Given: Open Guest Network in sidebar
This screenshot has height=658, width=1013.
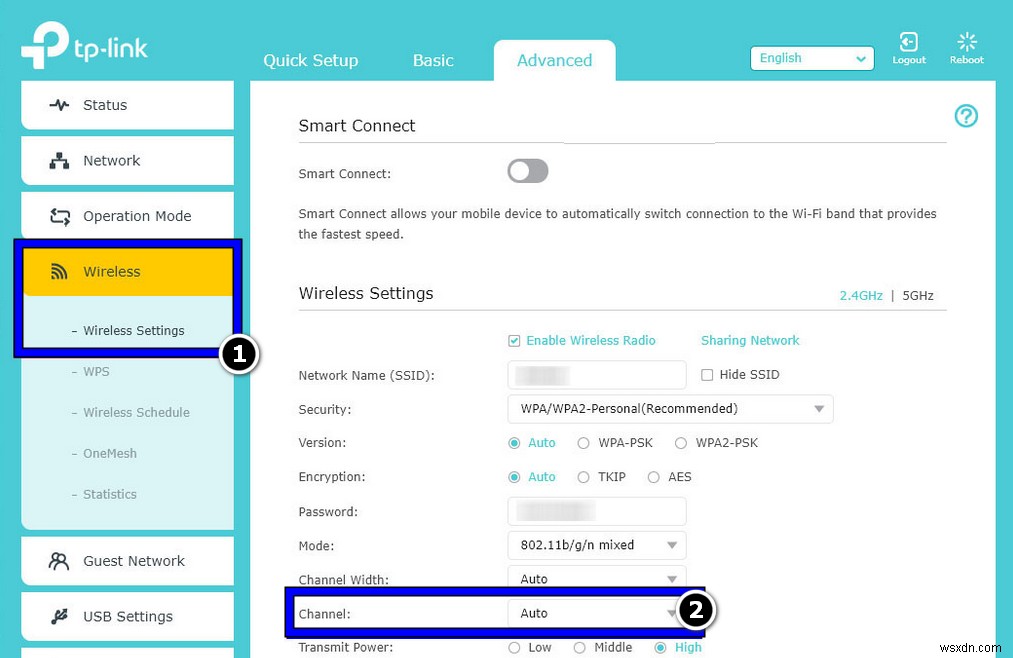Looking at the screenshot, I should (127, 561).
